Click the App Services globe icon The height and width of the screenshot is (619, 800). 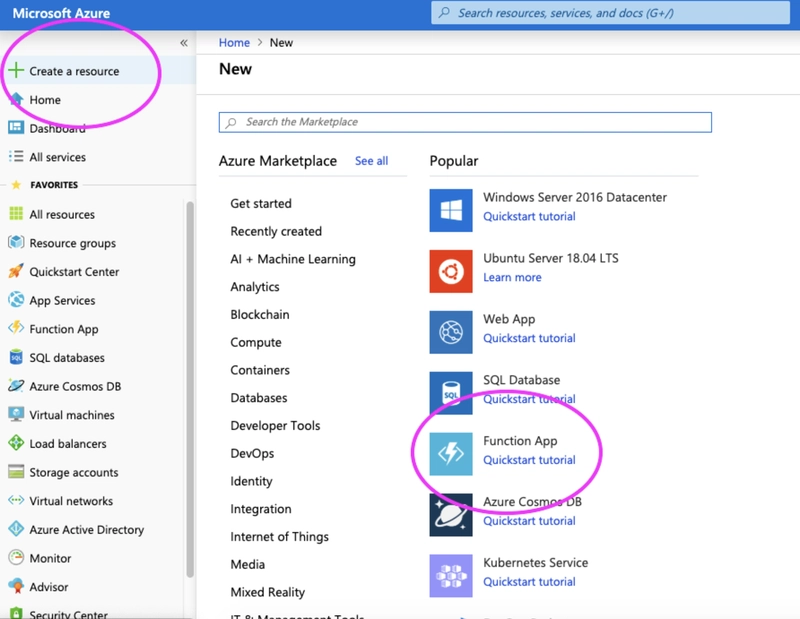coord(16,300)
